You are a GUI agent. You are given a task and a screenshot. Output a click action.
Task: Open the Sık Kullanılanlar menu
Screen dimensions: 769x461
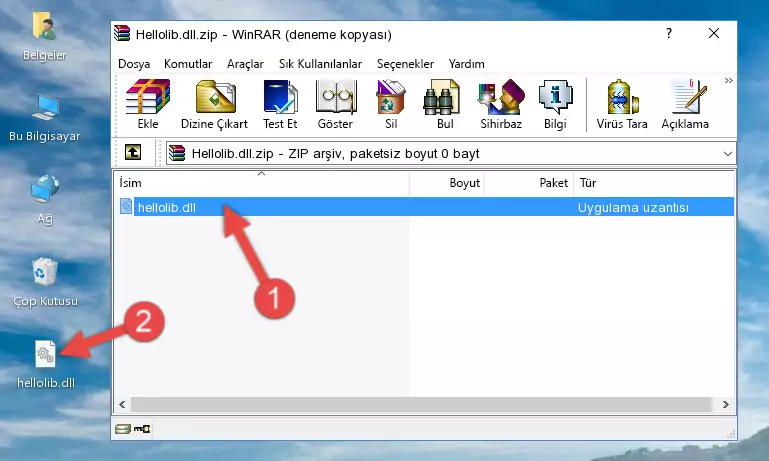click(x=320, y=64)
